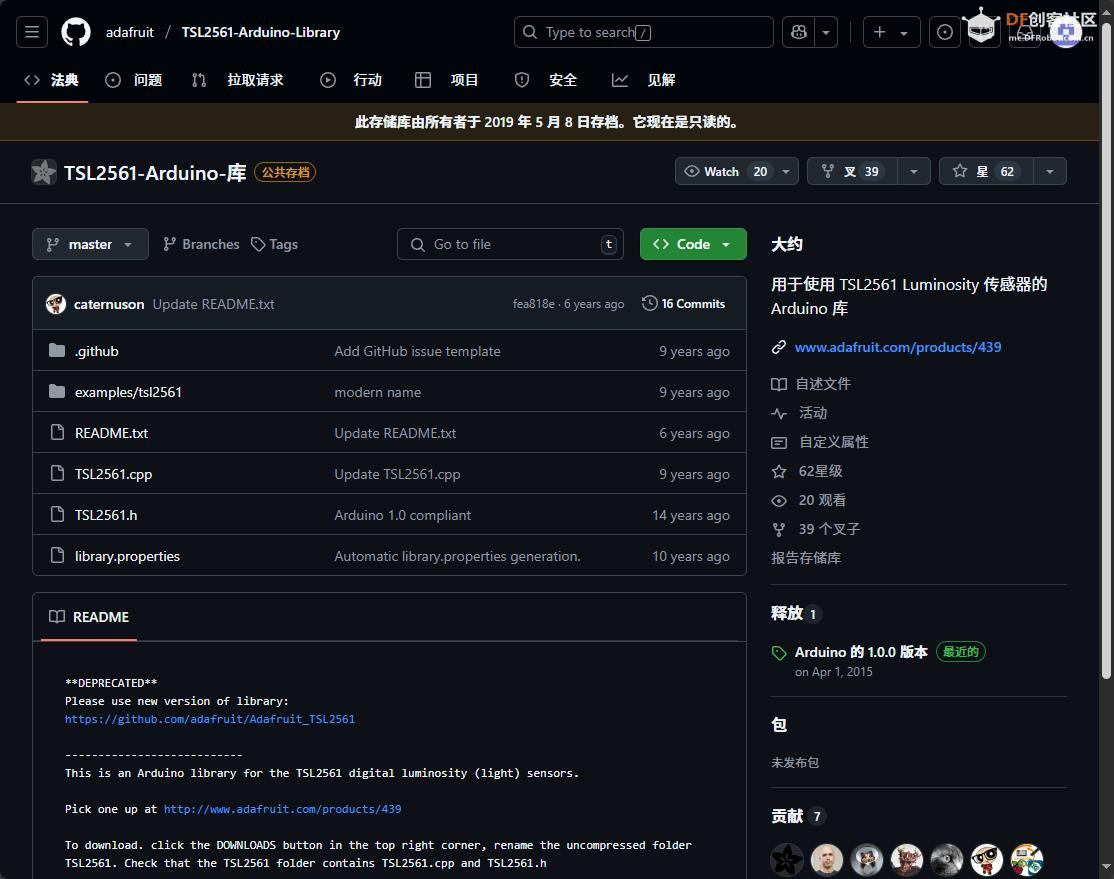Open first contributor avatar with star flower
The width and height of the screenshot is (1114, 879).
pyautogui.click(x=786, y=860)
